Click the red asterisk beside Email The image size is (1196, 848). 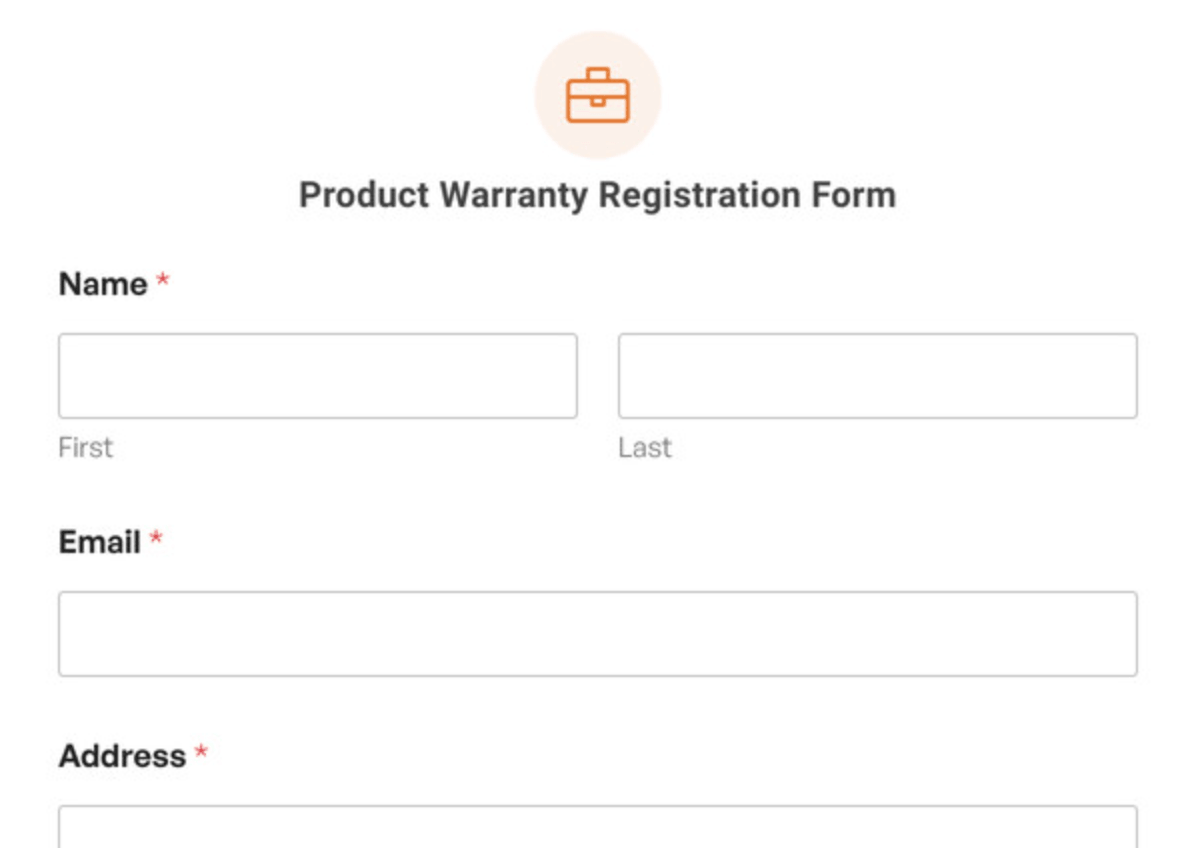156,538
